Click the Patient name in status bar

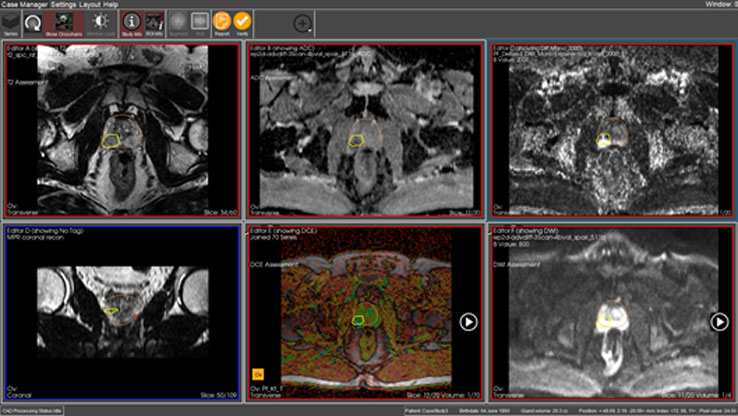click(x=427, y=411)
